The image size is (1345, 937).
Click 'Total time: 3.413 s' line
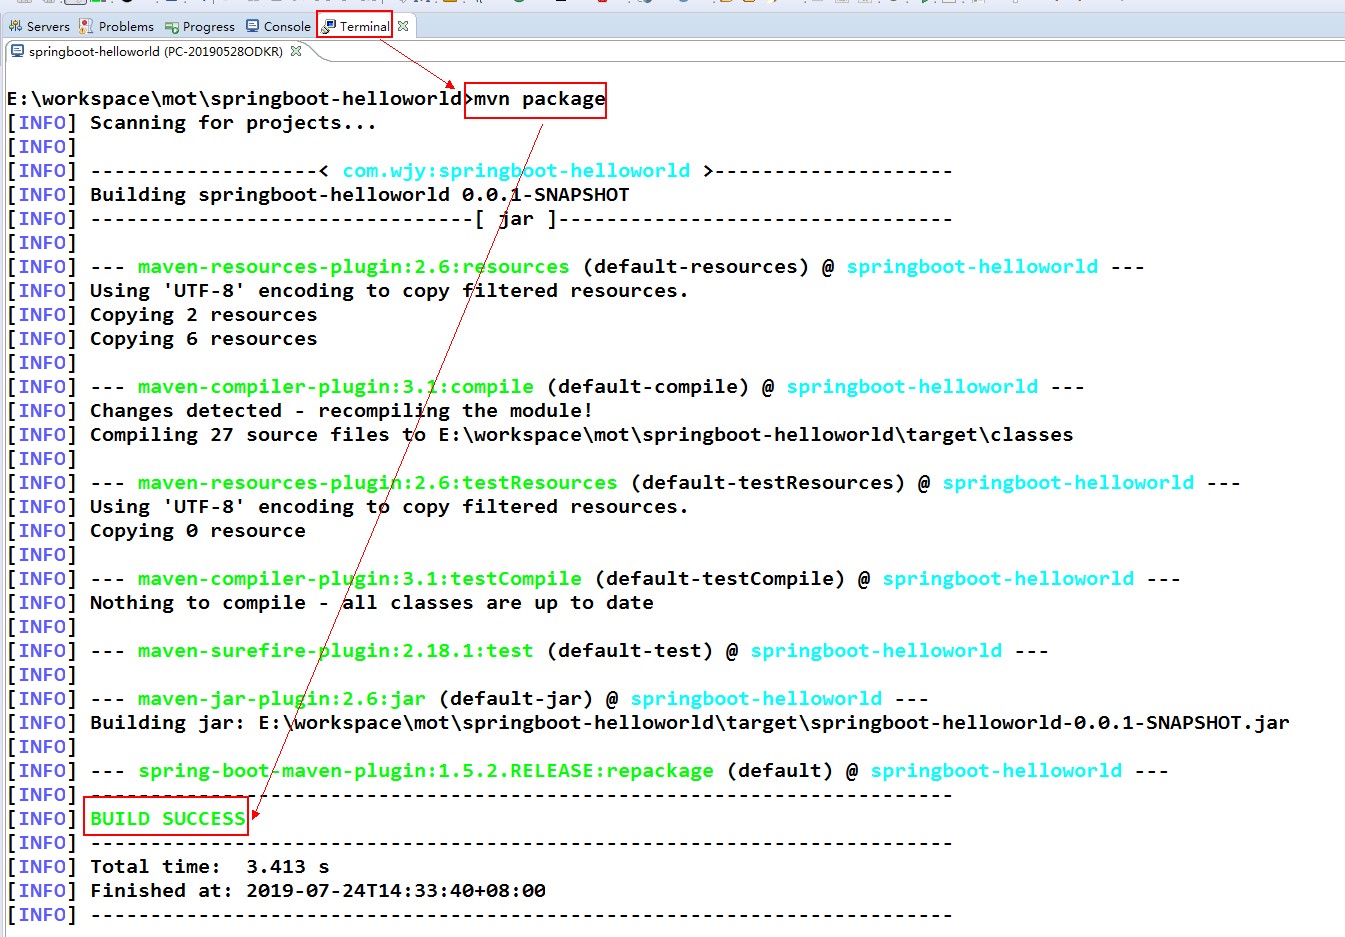point(210,867)
